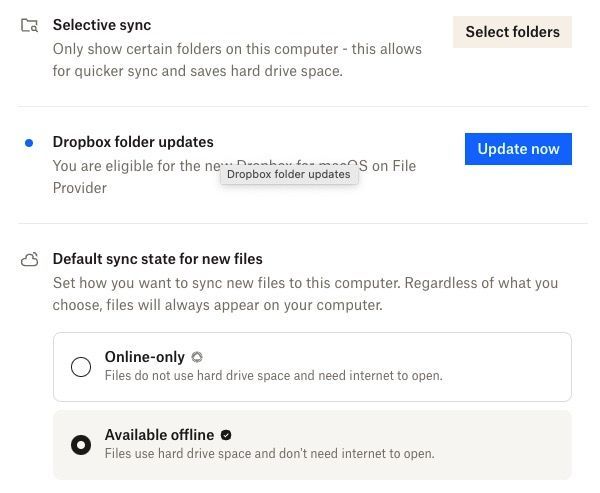Select the Available offline radio button
This screenshot has height=493, width=600.
(81, 445)
